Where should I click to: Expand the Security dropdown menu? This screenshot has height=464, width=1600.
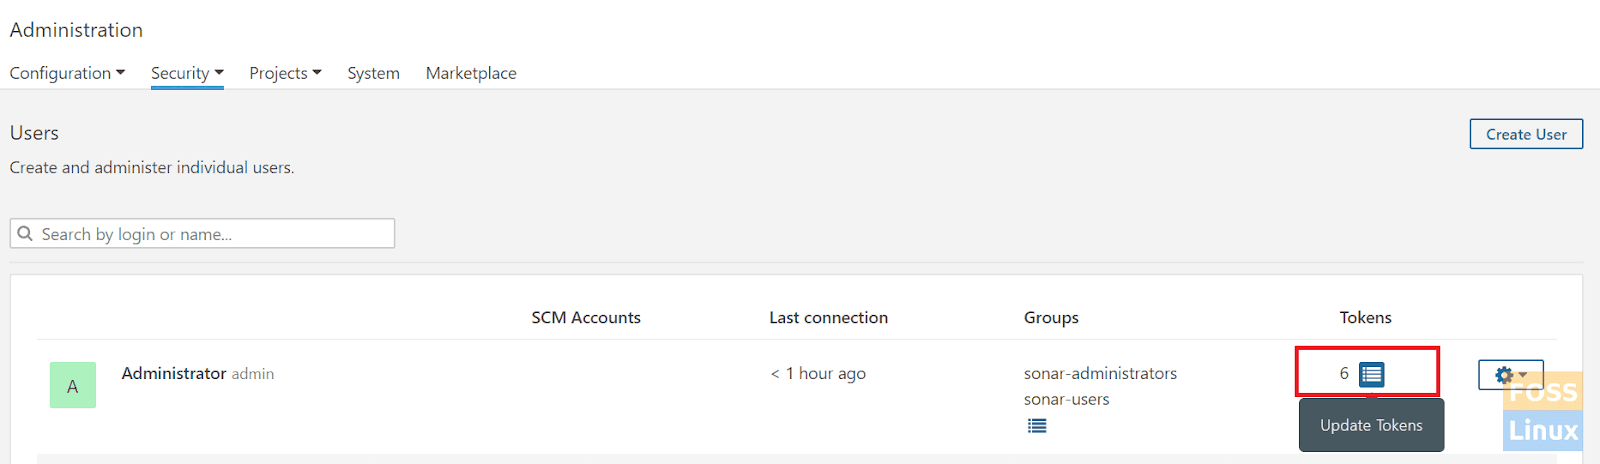click(187, 73)
